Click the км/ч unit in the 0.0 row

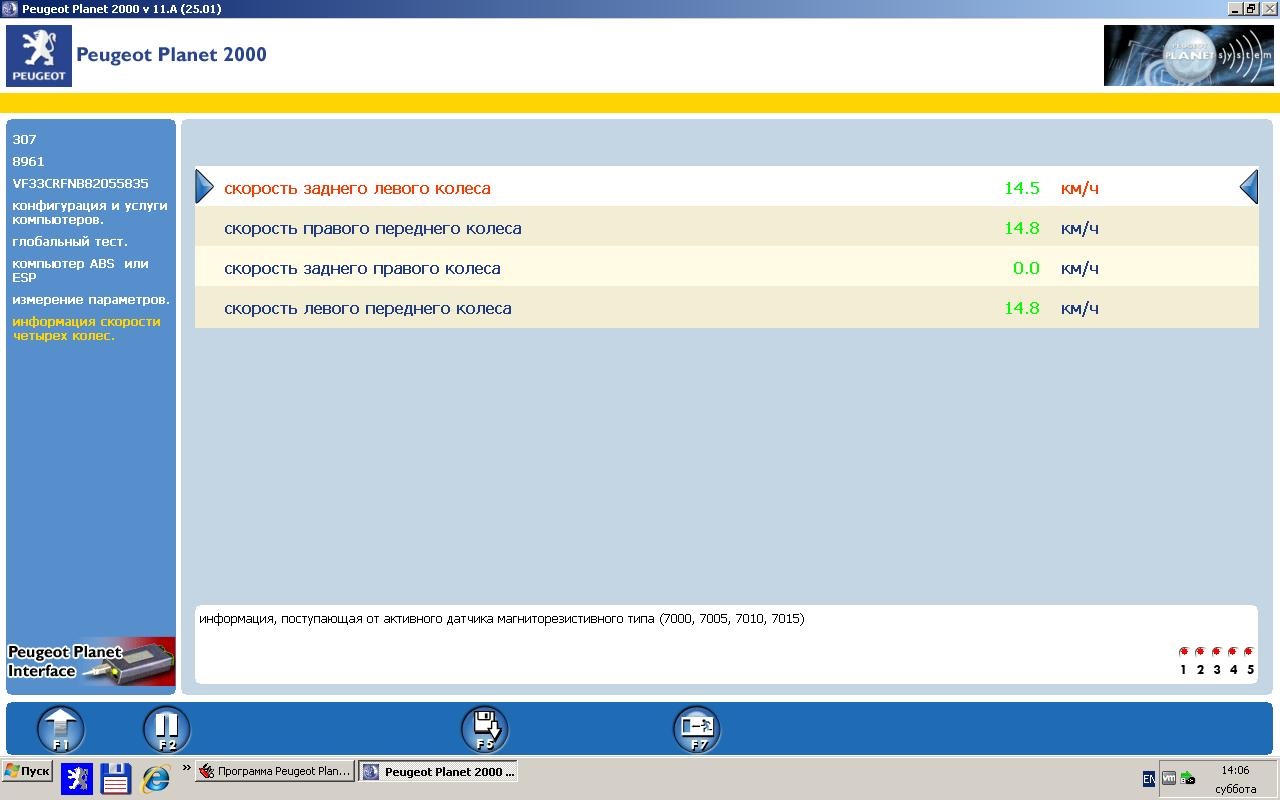pos(1080,268)
